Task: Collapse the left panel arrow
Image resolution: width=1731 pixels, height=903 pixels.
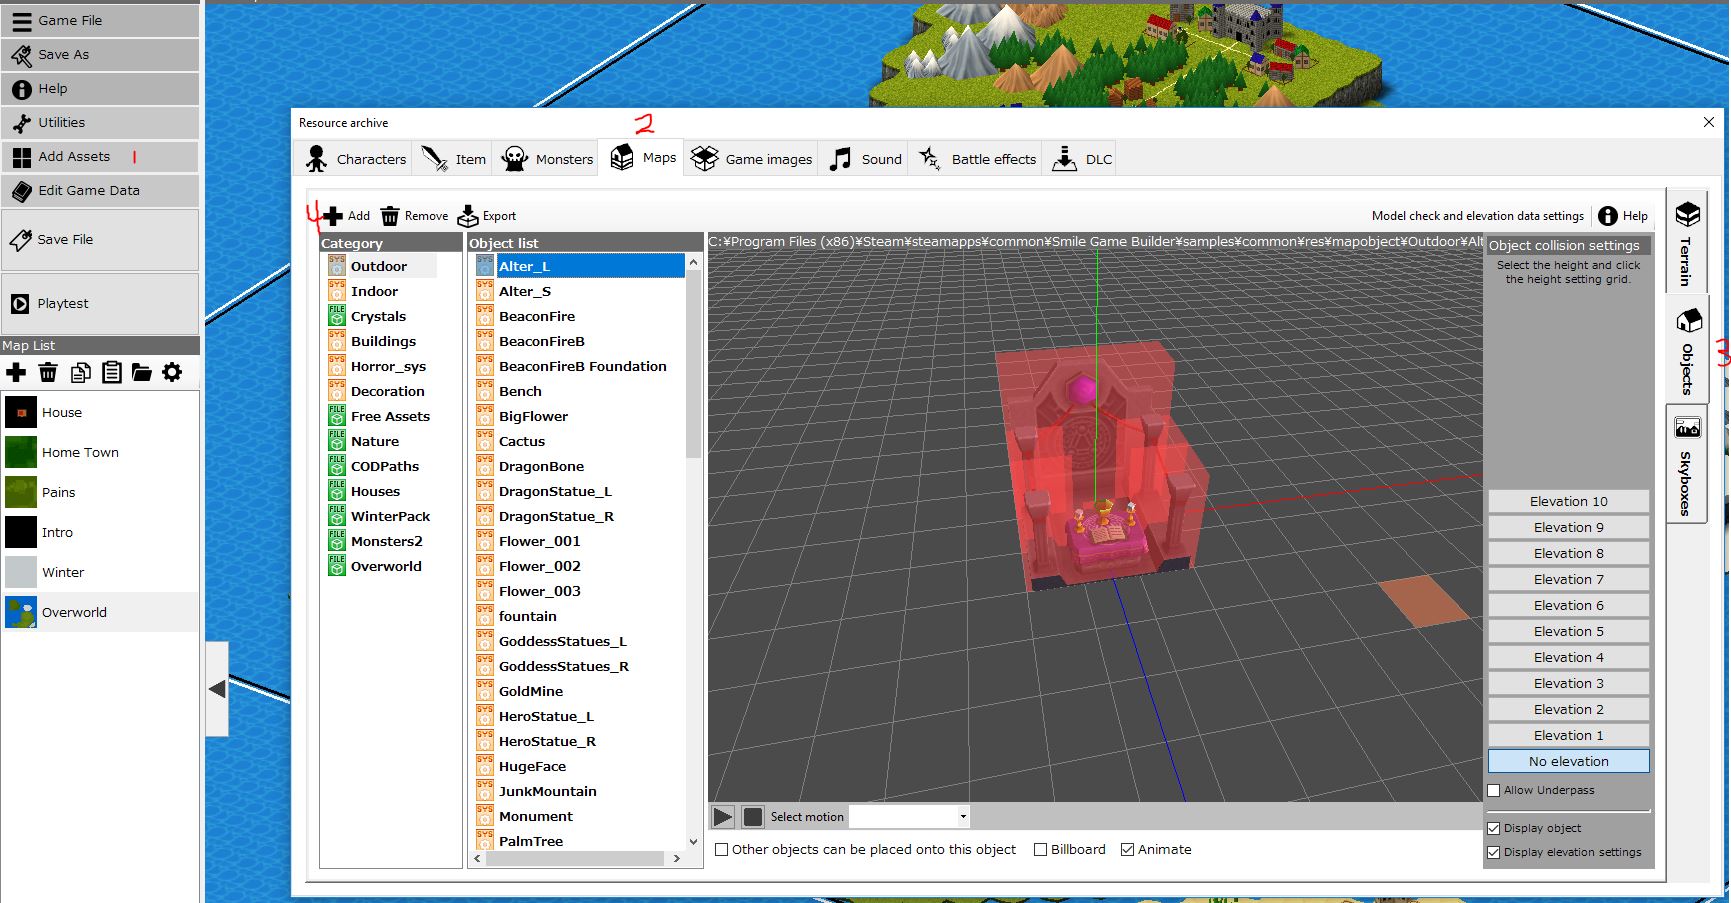Action: click(217, 689)
